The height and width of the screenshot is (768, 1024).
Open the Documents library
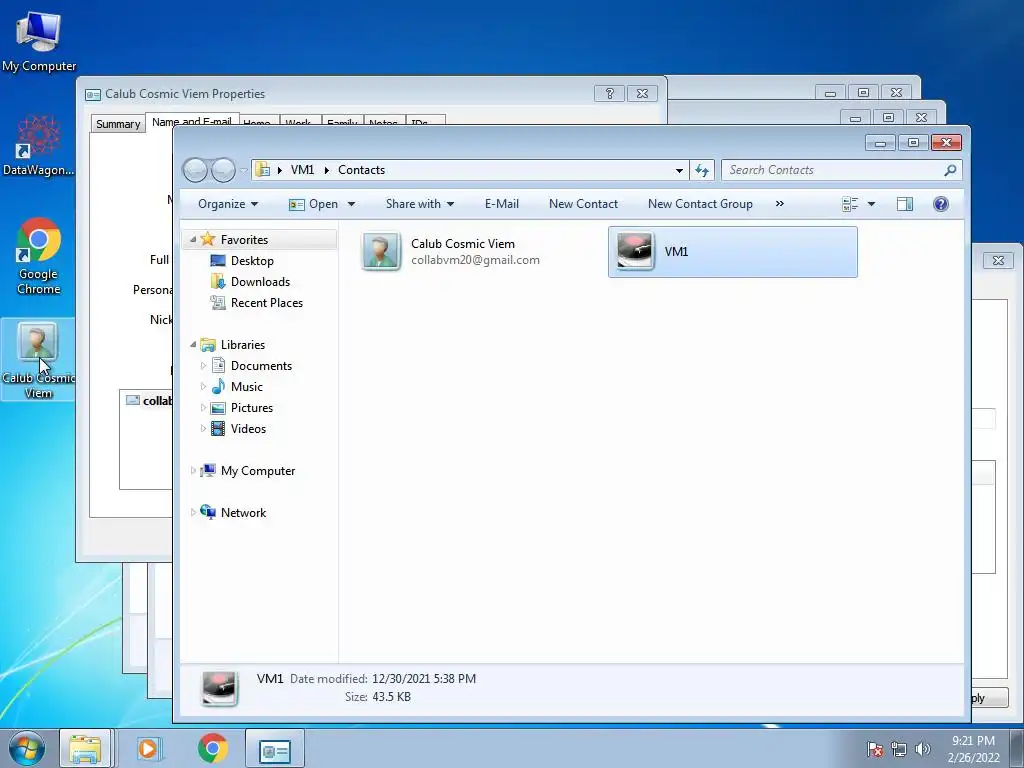pos(261,366)
